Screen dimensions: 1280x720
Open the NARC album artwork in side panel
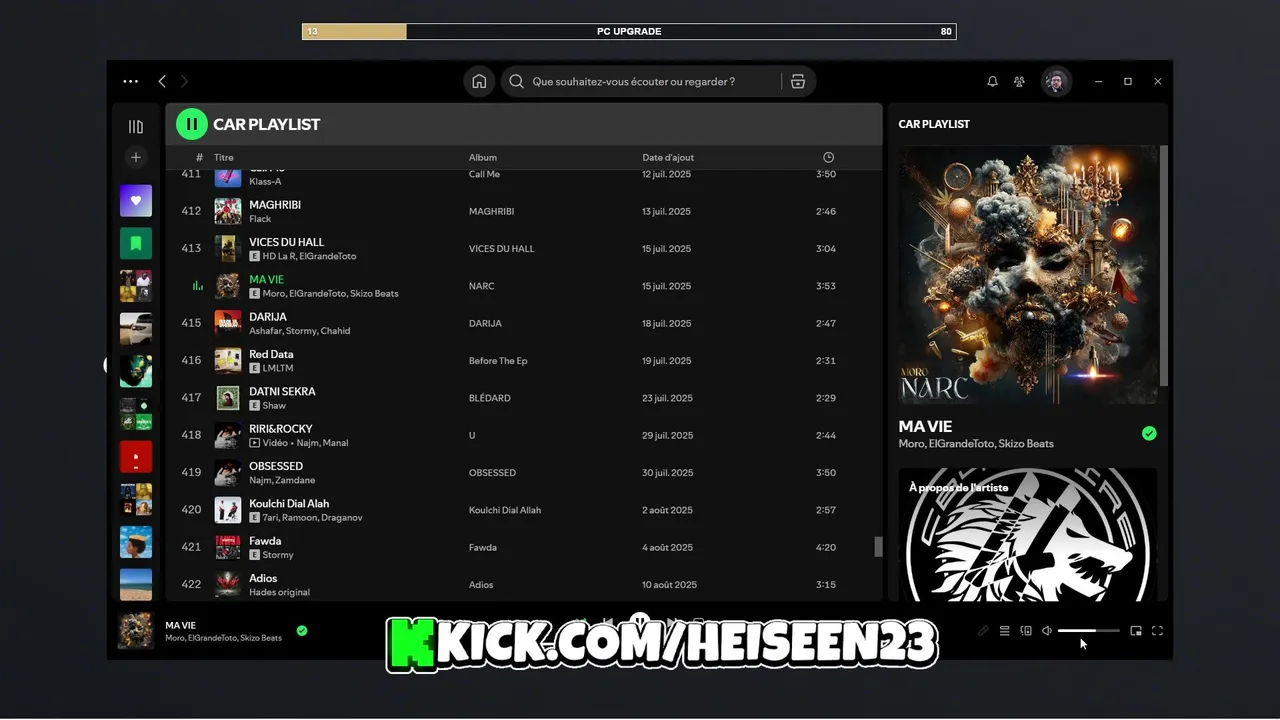[x=1028, y=275]
